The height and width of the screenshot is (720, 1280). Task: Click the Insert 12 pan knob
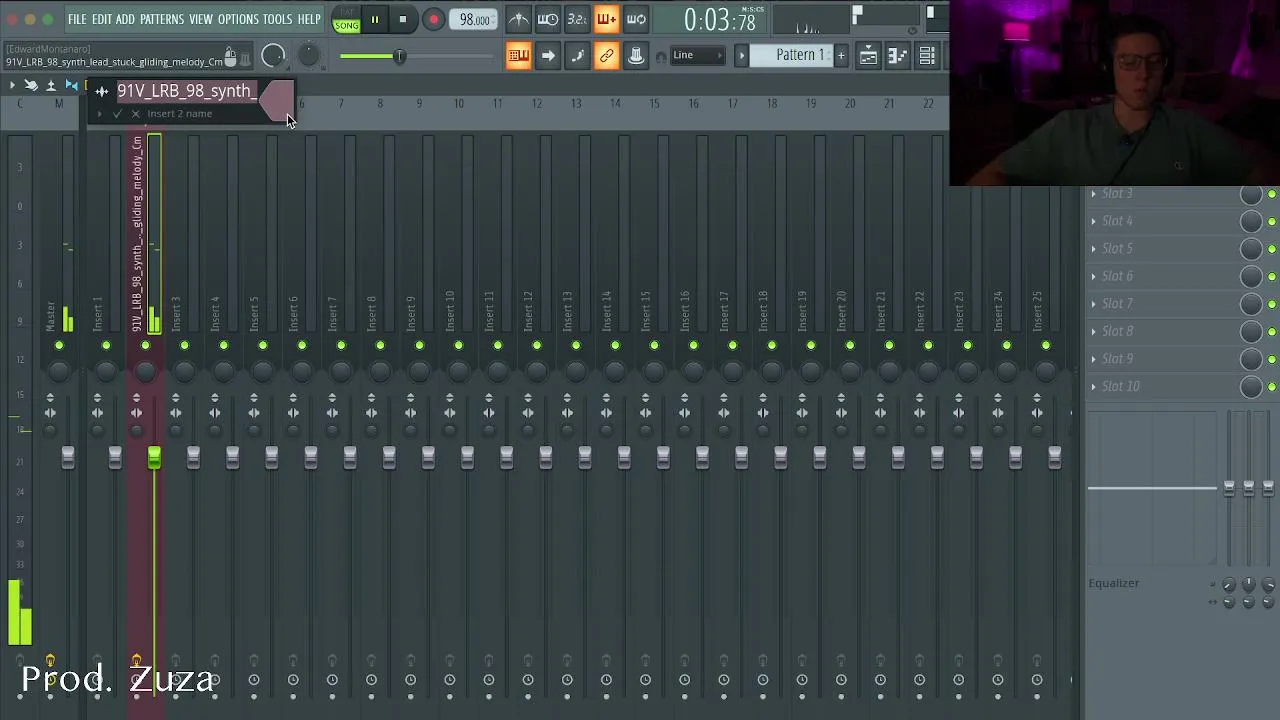(x=537, y=372)
